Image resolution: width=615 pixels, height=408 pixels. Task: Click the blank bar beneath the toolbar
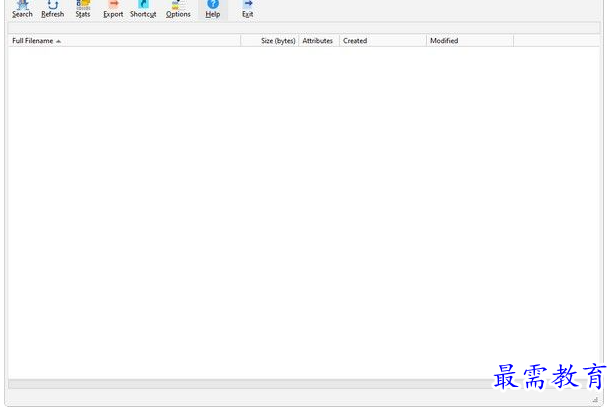click(300, 27)
